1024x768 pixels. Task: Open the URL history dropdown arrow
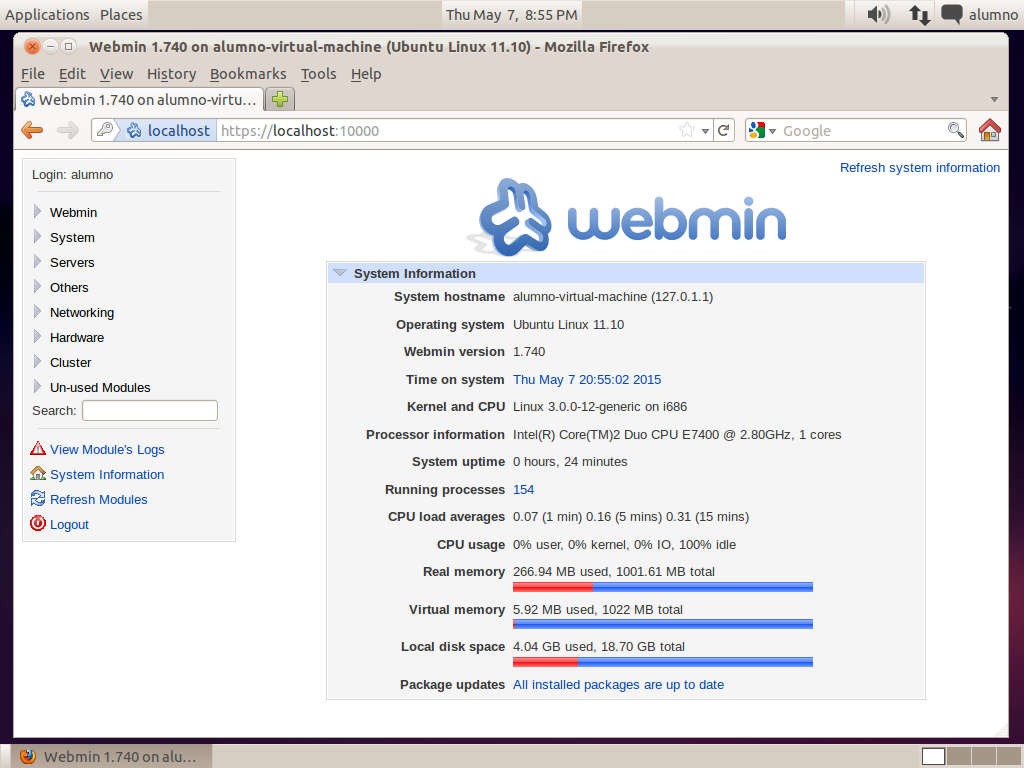click(705, 131)
